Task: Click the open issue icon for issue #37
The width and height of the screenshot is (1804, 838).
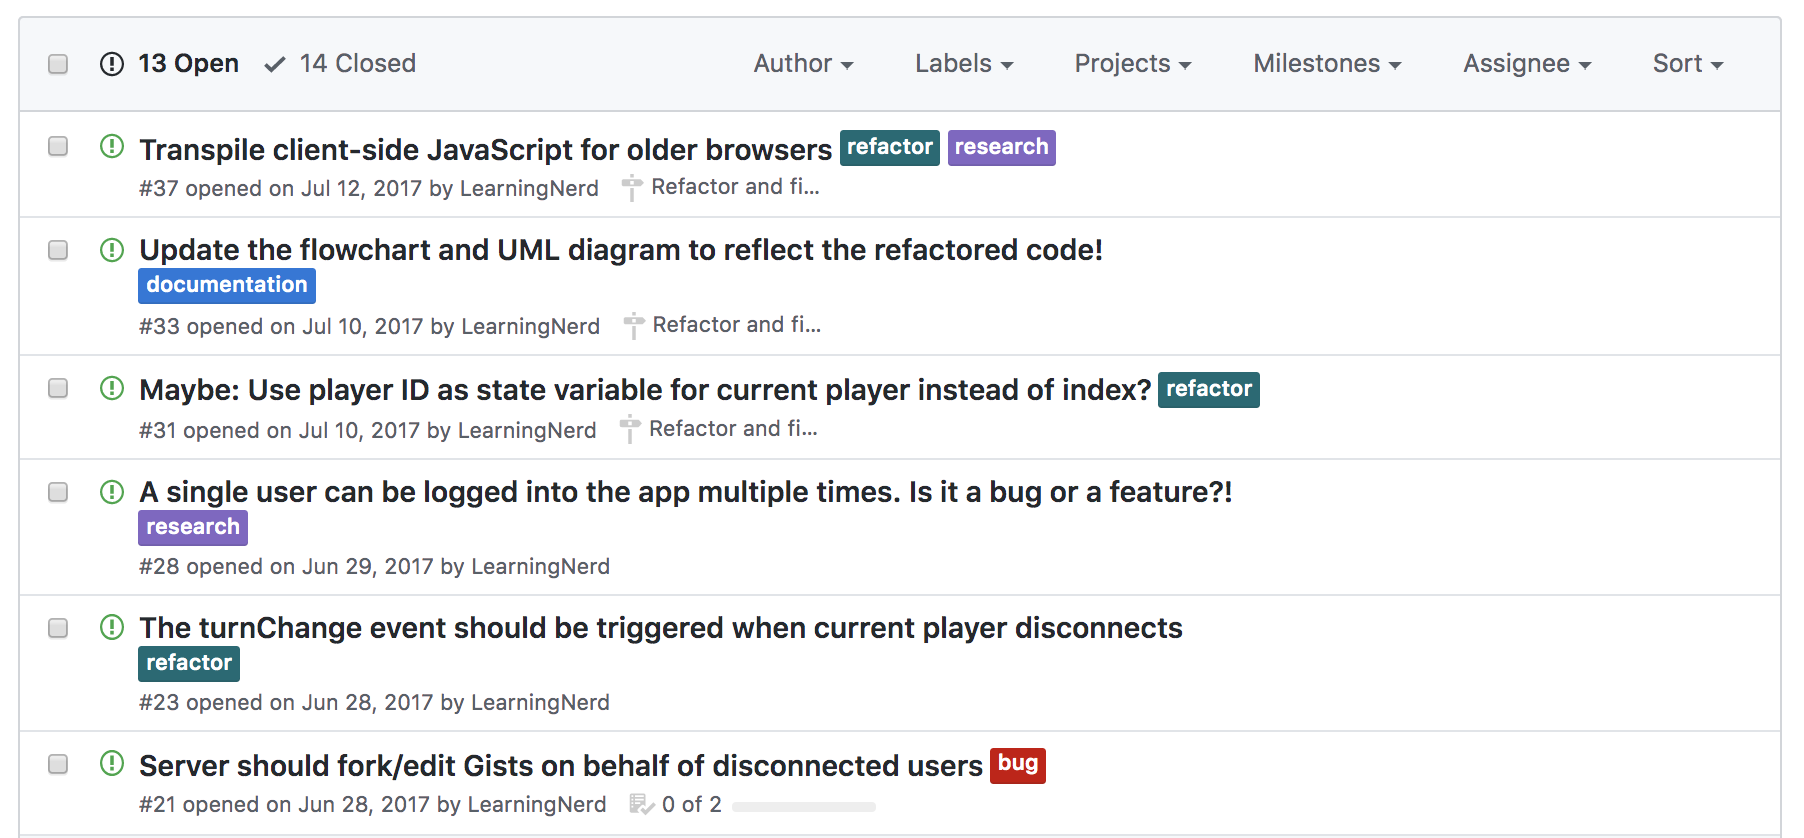Action: click(112, 147)
